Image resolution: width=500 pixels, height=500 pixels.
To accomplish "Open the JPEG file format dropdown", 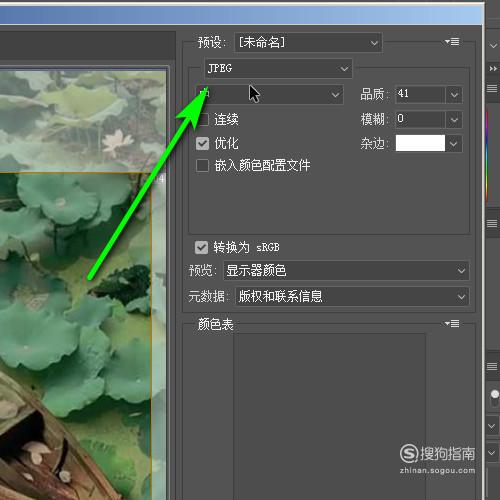I will pyautogui.click(x=278, y=69).
